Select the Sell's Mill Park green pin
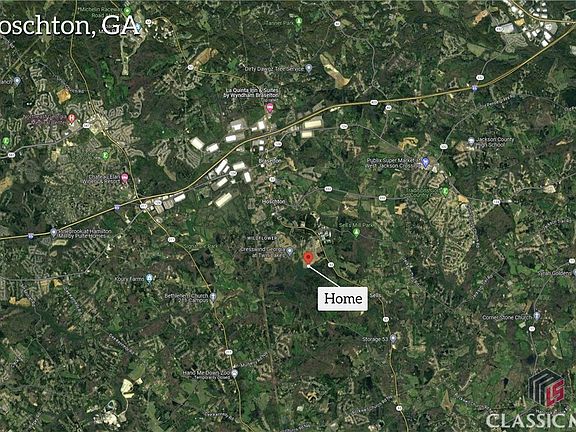The width and height of the screenshot is (576, 432). coord(356,233)
